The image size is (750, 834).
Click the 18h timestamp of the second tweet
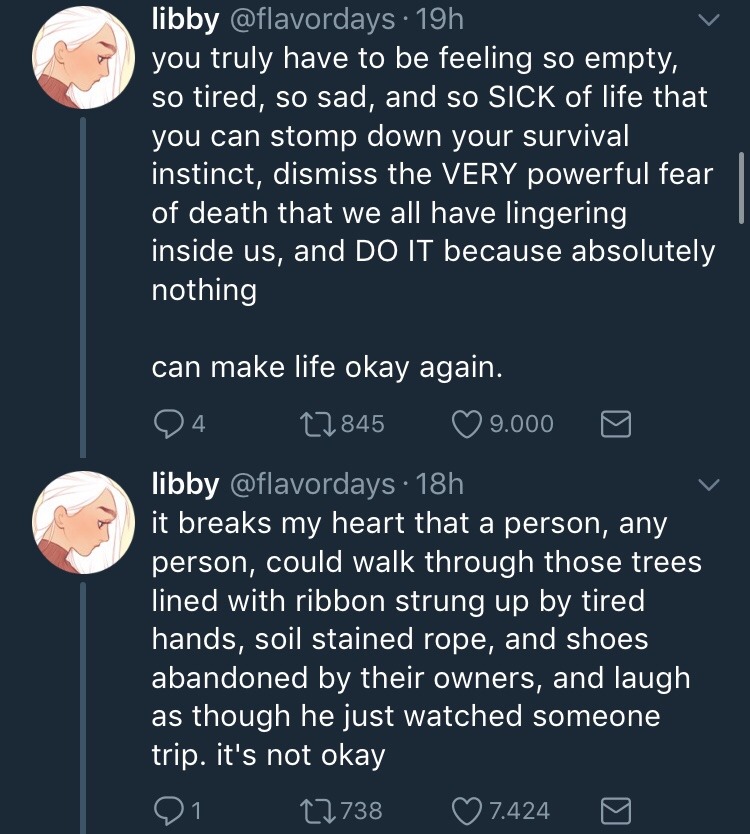point(438,484)
